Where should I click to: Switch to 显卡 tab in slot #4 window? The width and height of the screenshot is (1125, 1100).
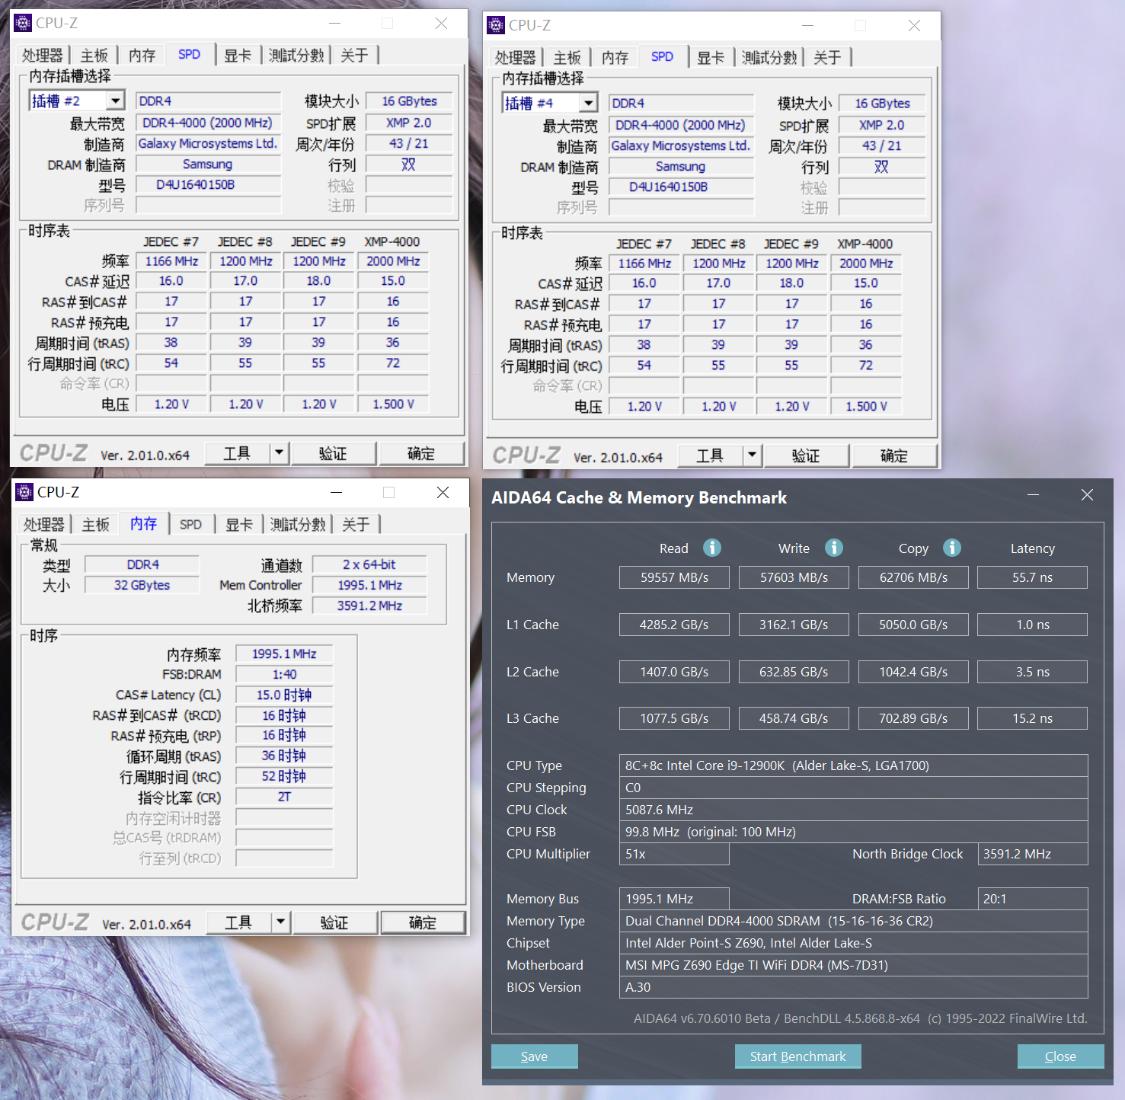(710, 57)
